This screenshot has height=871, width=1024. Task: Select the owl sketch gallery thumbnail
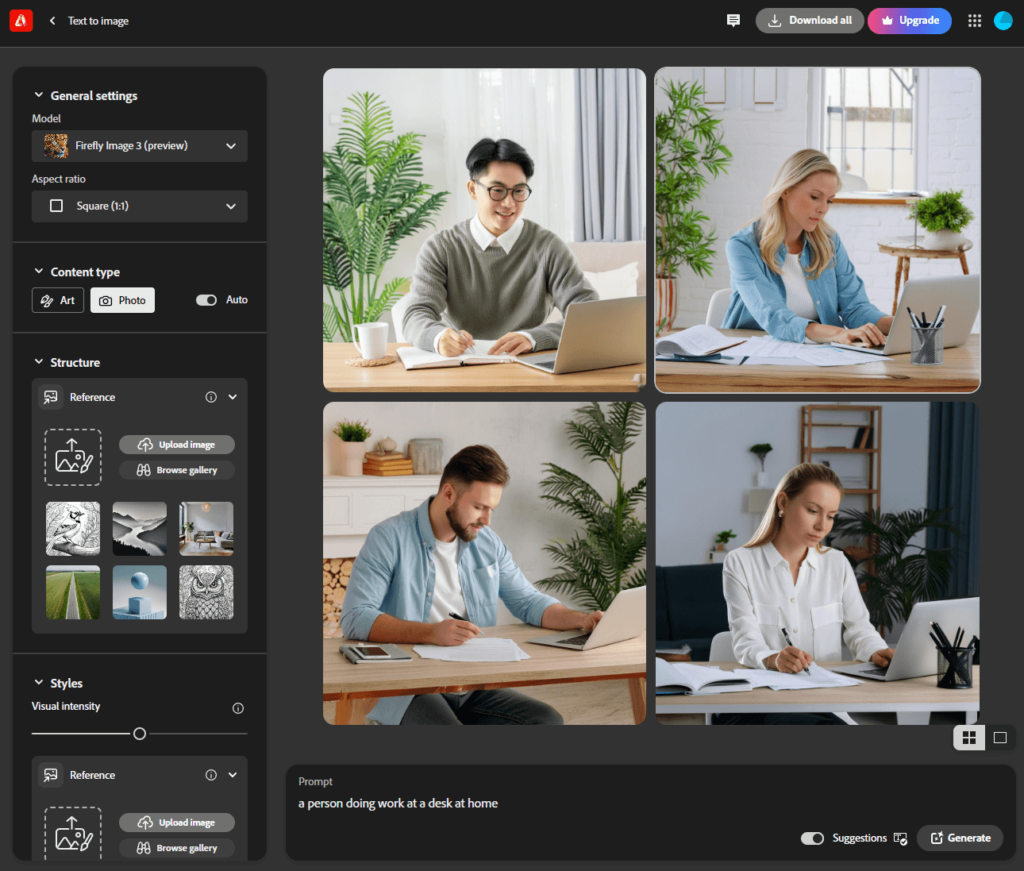click(x=206, y=591)
